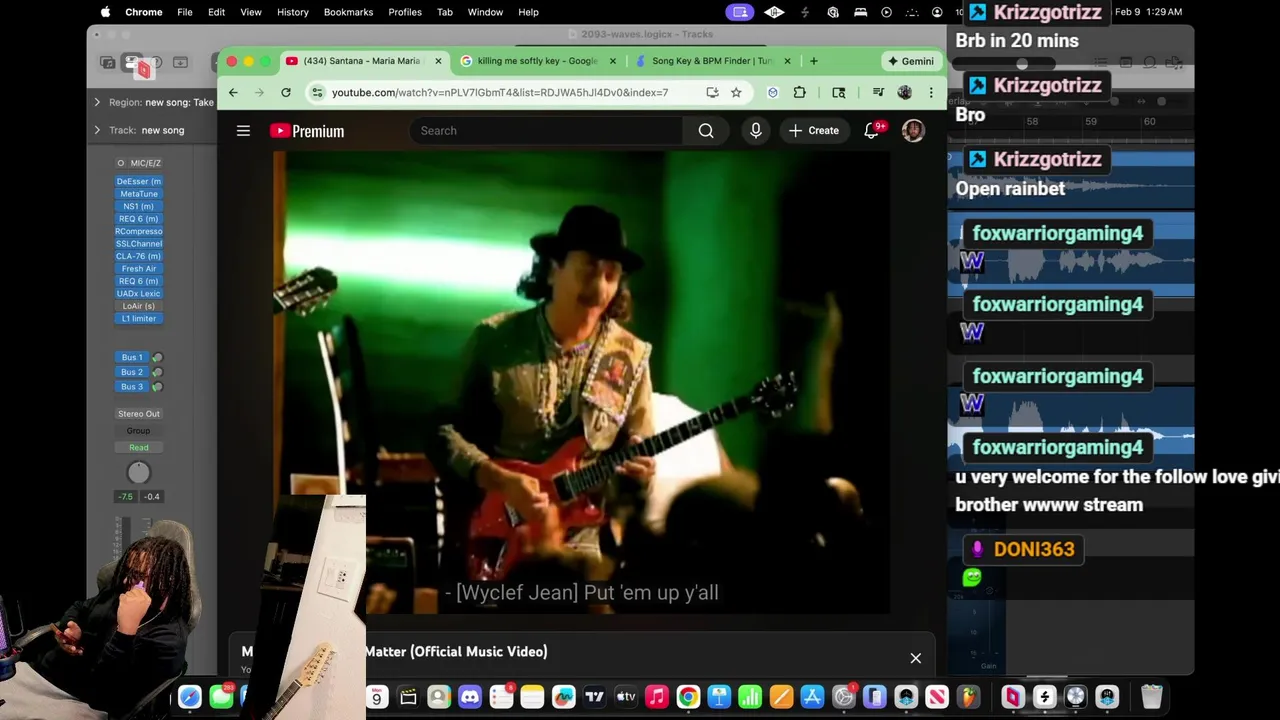
Task: Open Logic's loop browser icon
Action: click(x=1150, y=63)
